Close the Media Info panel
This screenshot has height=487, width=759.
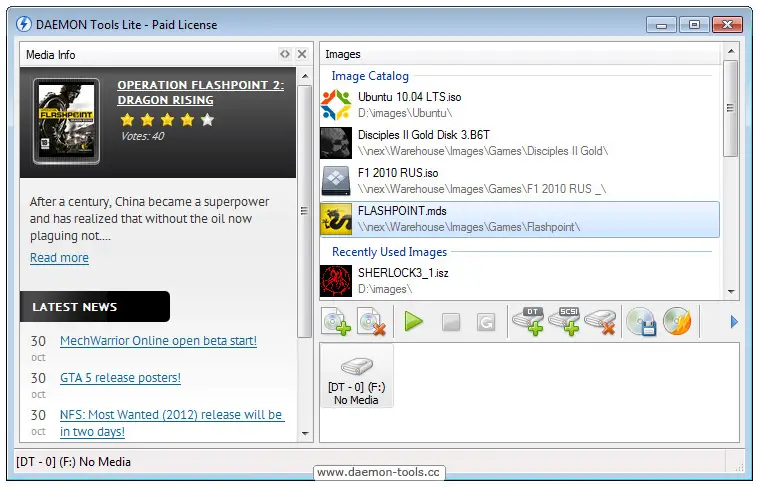click(302, 54)
